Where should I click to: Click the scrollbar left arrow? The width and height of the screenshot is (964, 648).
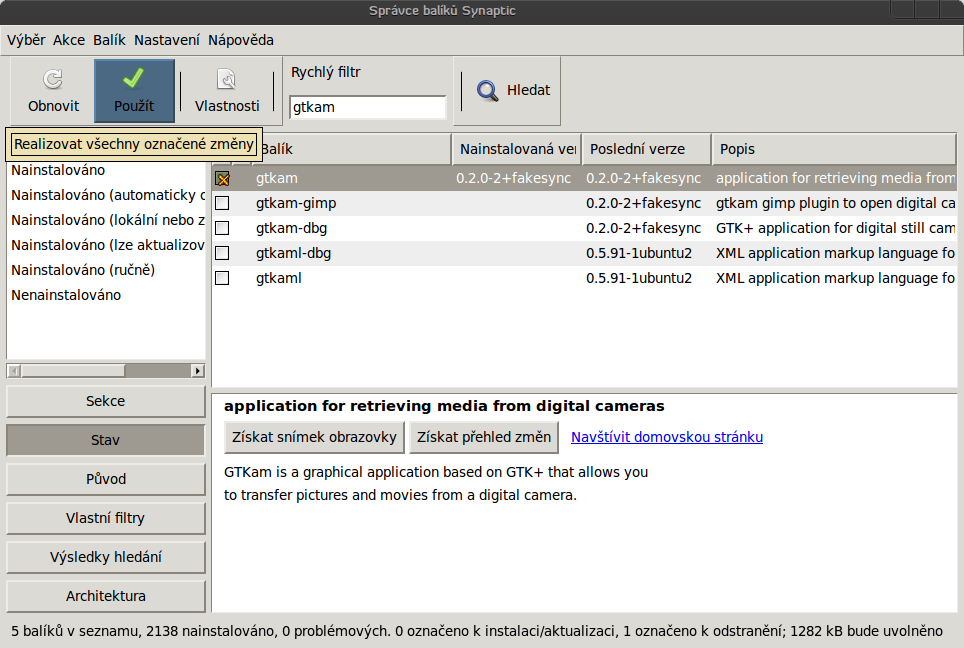[14, 371]
